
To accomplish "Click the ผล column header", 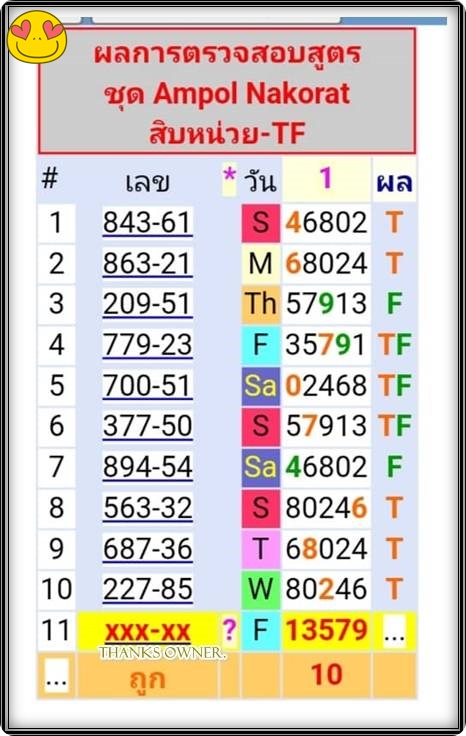I will point(394,181).
